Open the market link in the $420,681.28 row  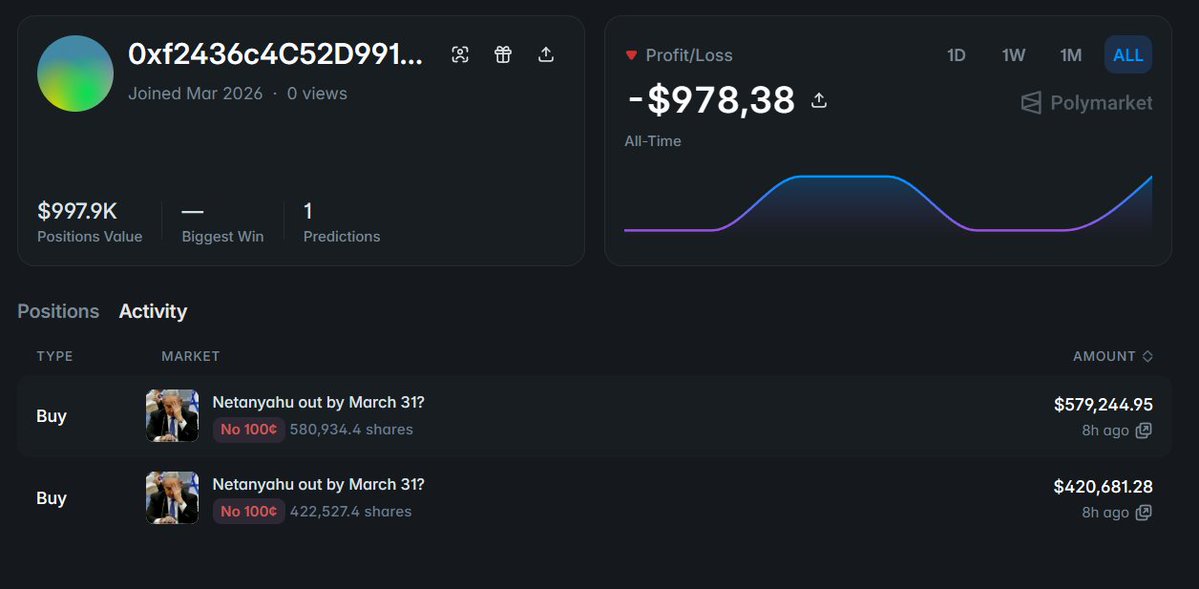click(x=318, y=484)
